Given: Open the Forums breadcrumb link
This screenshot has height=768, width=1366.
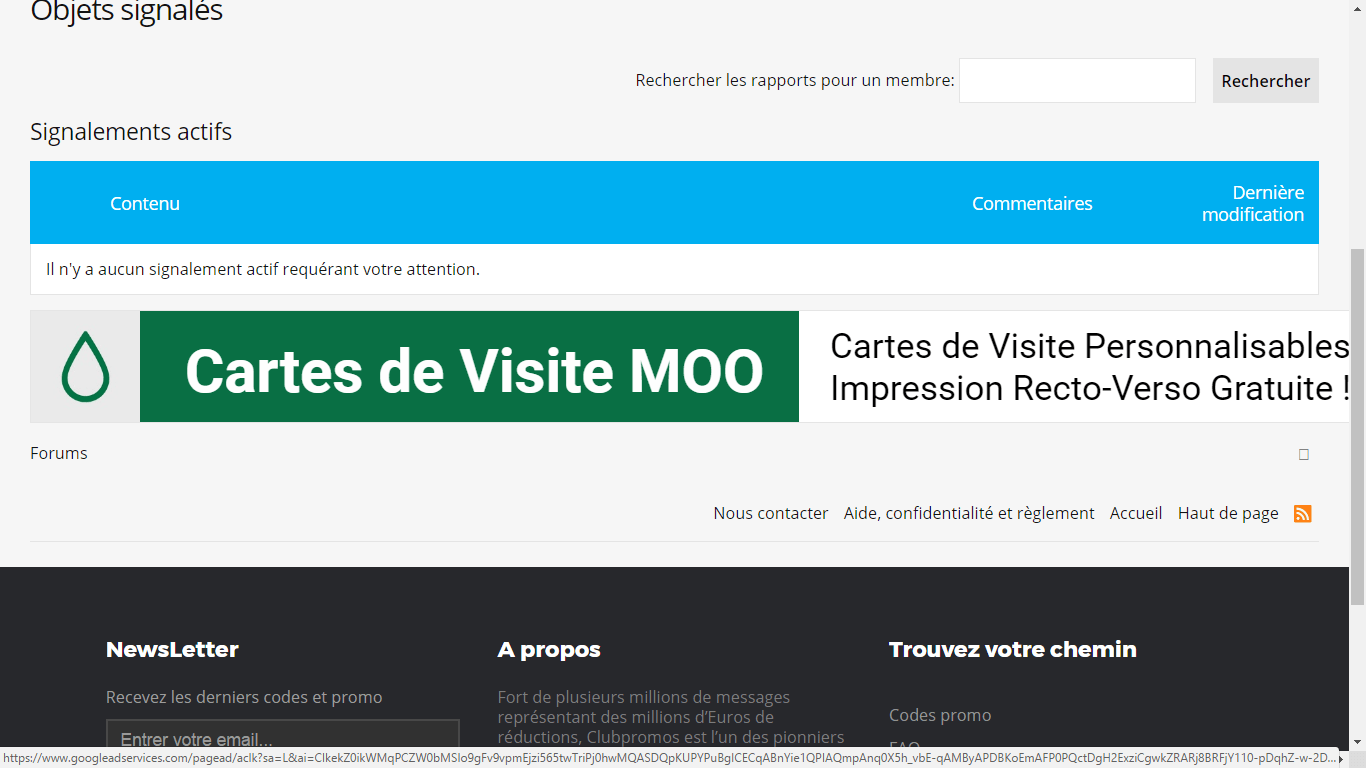Looking at the screenshot, I should tap(59, 454).
